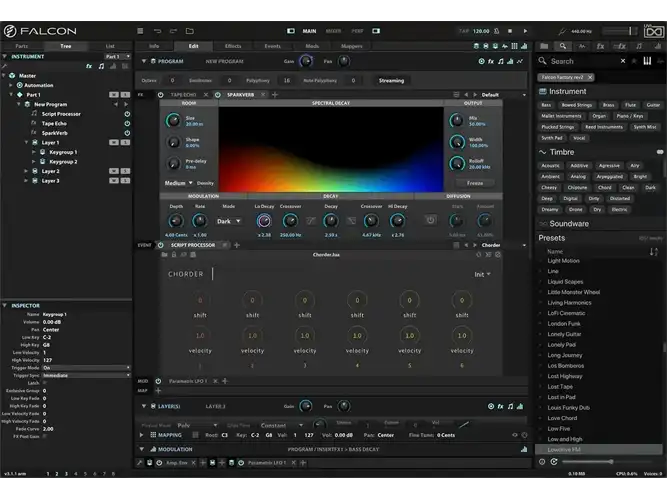Expand the Mapping section

coord(142,435)
